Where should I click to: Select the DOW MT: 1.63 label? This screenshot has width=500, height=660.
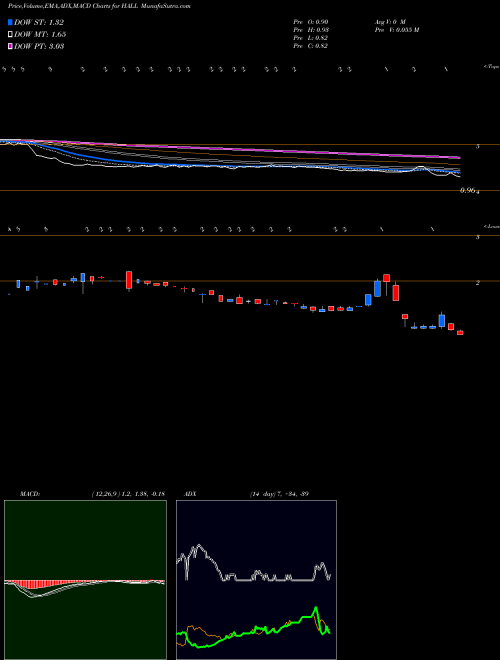tap(40, 35)
